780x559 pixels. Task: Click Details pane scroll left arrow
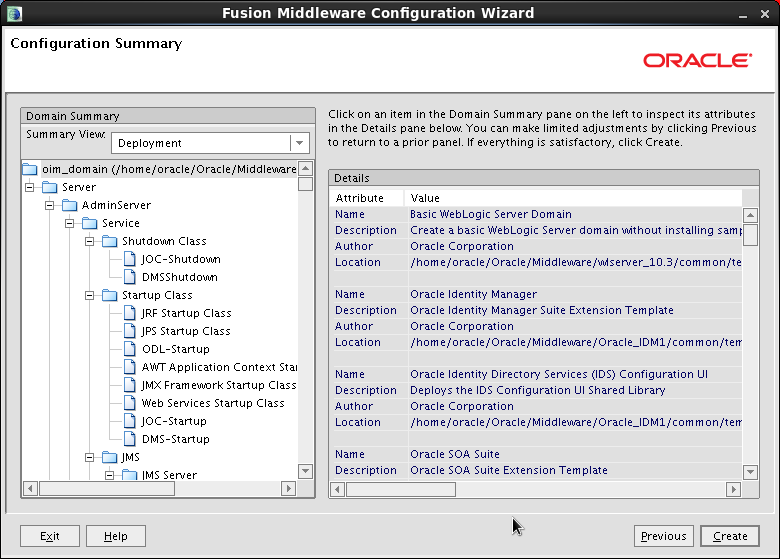[338, 489]
